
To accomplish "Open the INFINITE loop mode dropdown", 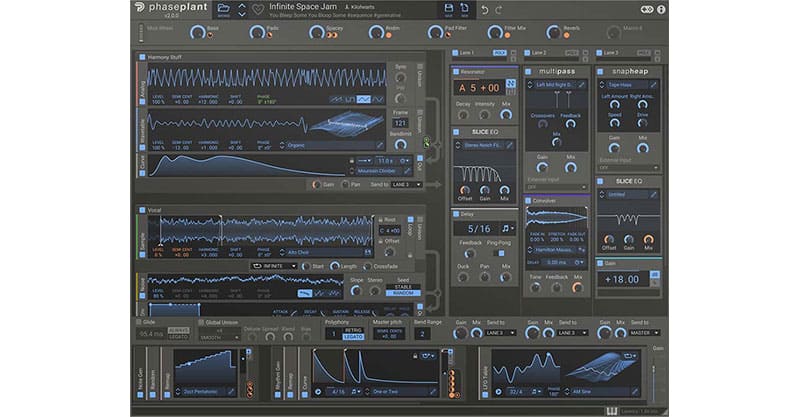I will coord(274,266).
